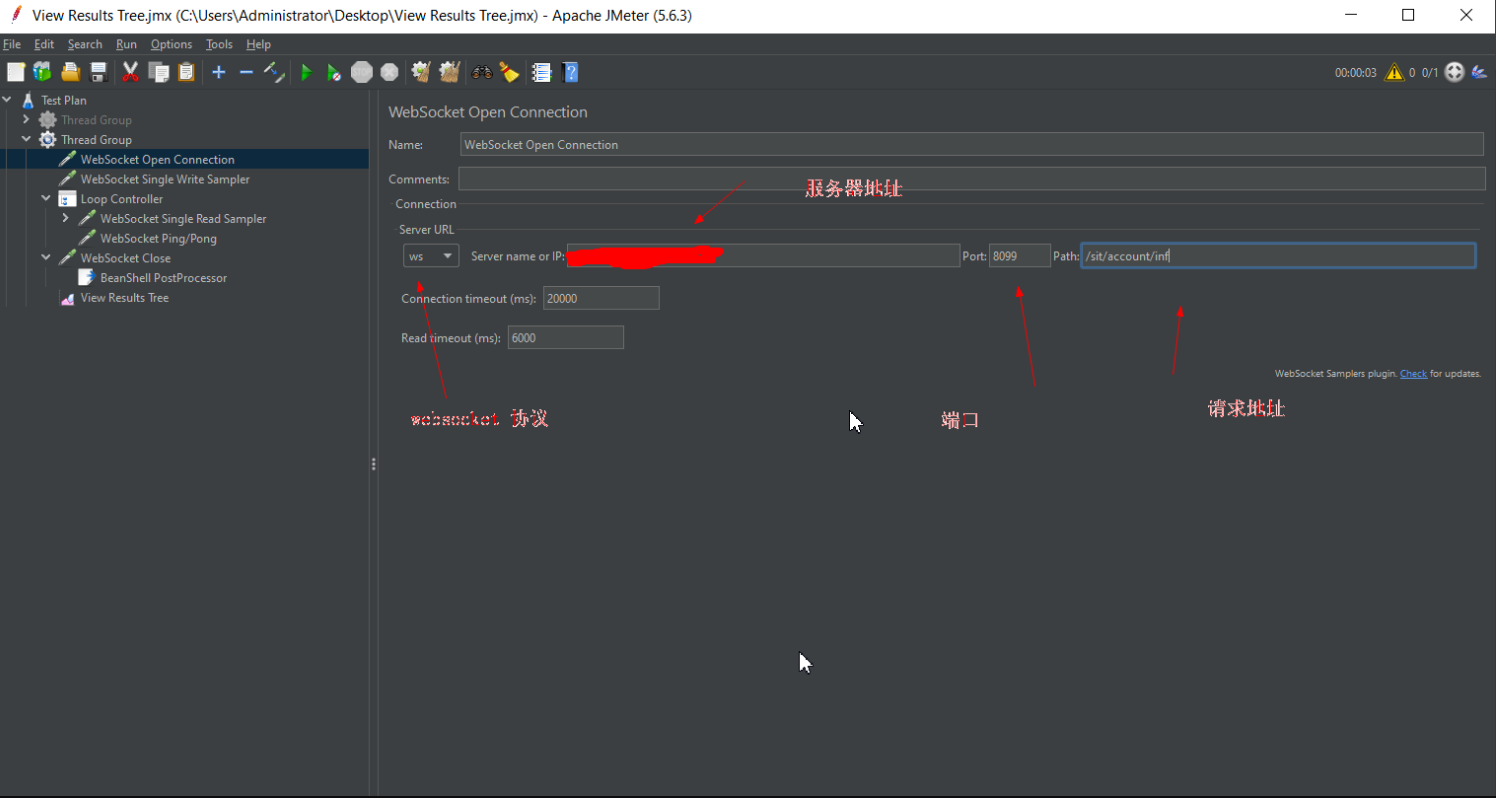Collapse the enabled Thread Group node
The image size is (1496, 798).
[x=27, y=139]
